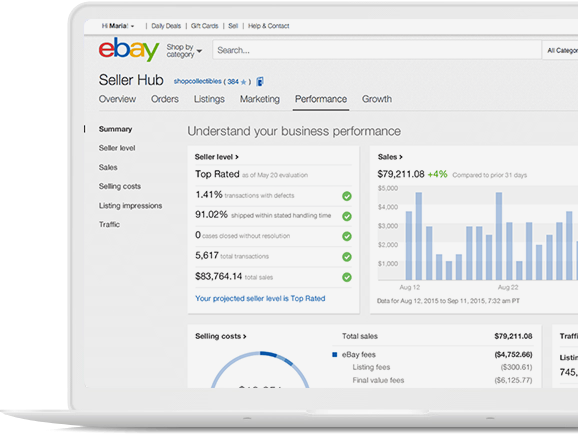This screenshot has height=435, width=578.
Task: Select Selling costs in the sidebar
Action: click(x=120, y=186)
